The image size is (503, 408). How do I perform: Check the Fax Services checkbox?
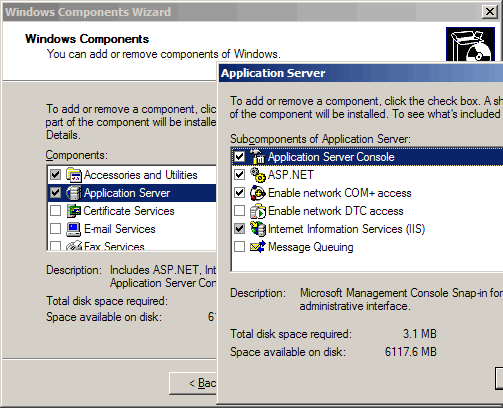coord(55,246)
